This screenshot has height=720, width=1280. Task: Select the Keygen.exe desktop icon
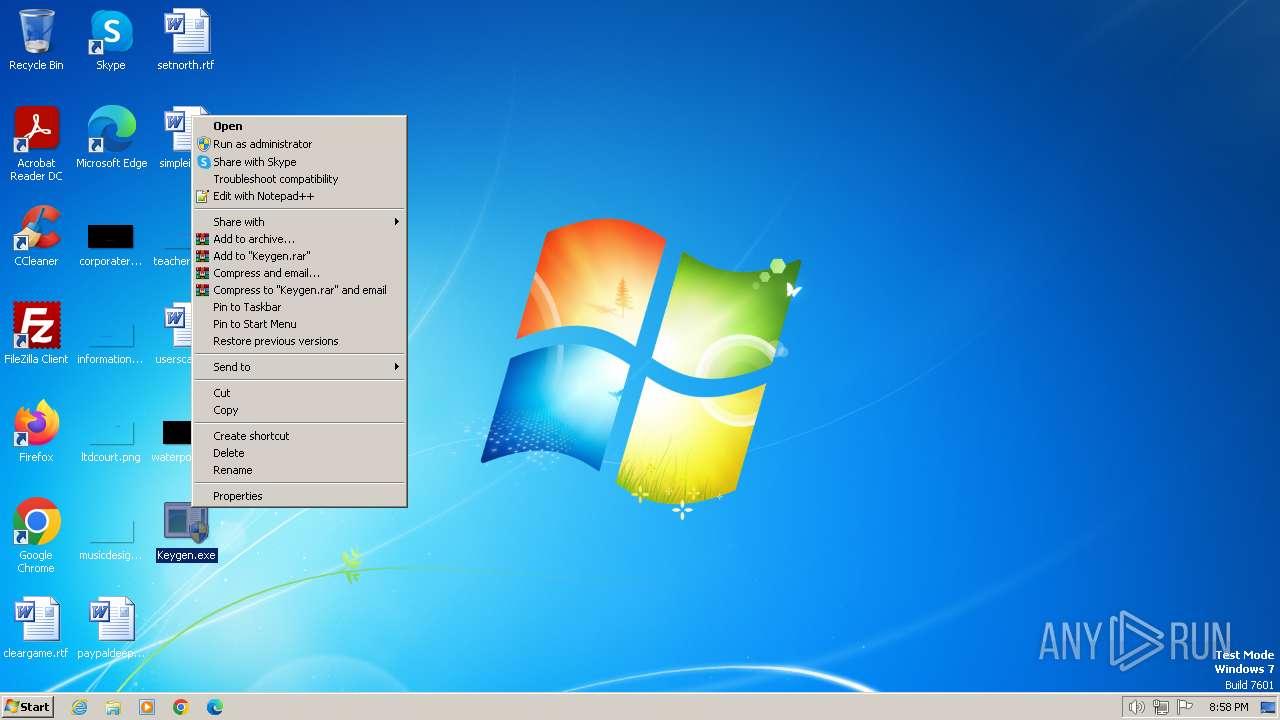[186, 531]
